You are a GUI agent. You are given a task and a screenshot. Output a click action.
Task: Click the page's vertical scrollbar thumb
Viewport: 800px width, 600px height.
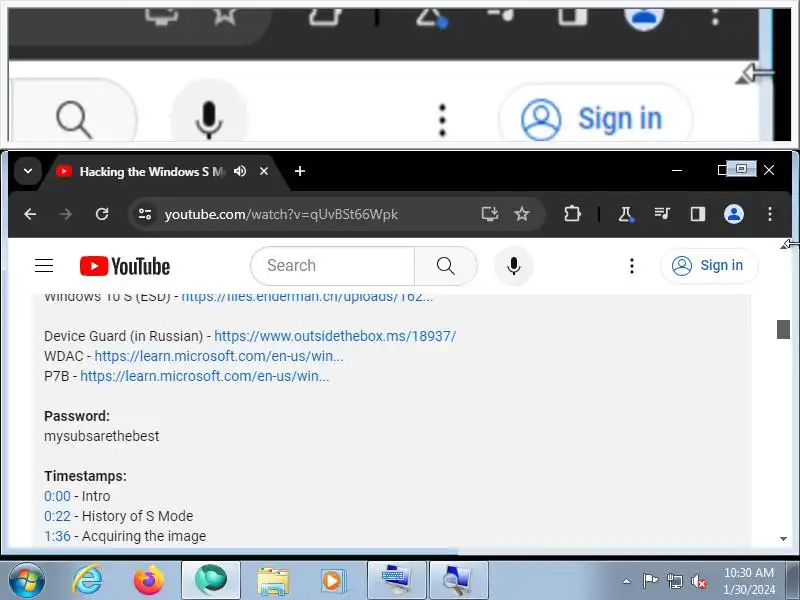783,329
